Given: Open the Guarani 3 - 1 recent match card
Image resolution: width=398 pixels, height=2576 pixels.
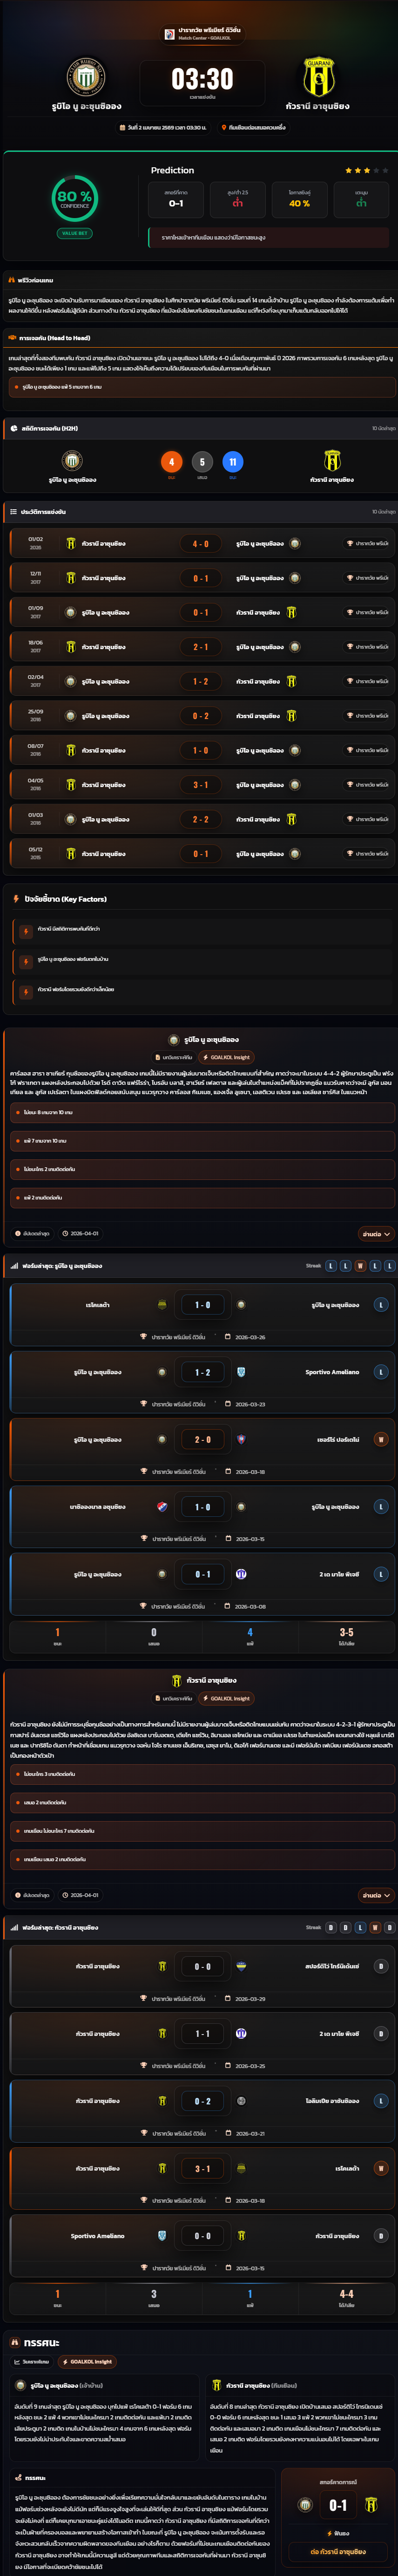Looking at the screenshot, I should tap(199, 2177).
